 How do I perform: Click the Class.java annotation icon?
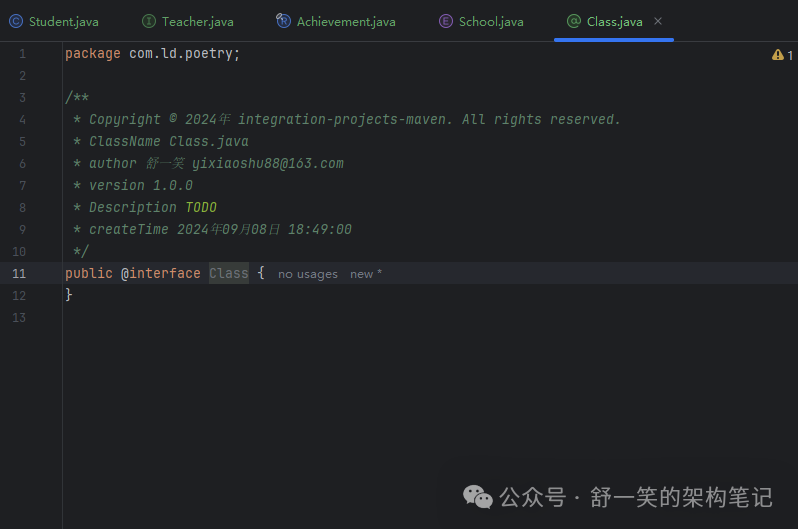coord(573,21)
